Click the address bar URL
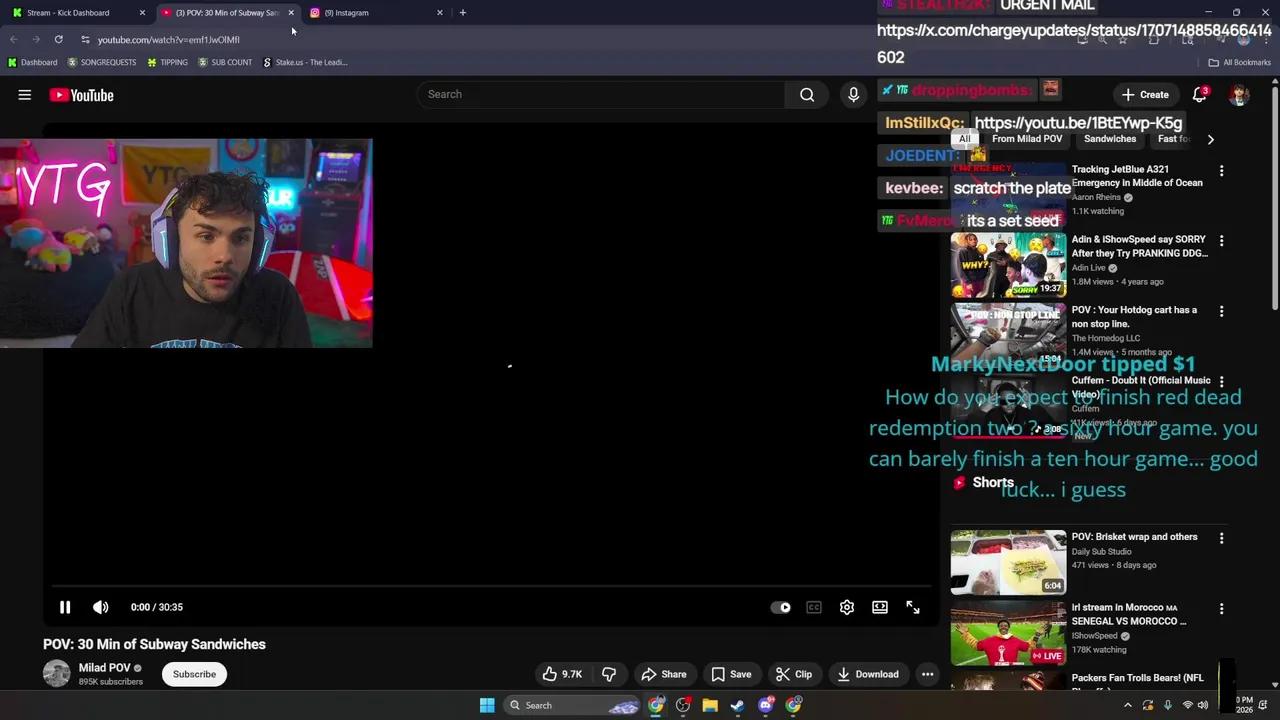The height and width of the screenshot is (720, 1280). point(169,40)
